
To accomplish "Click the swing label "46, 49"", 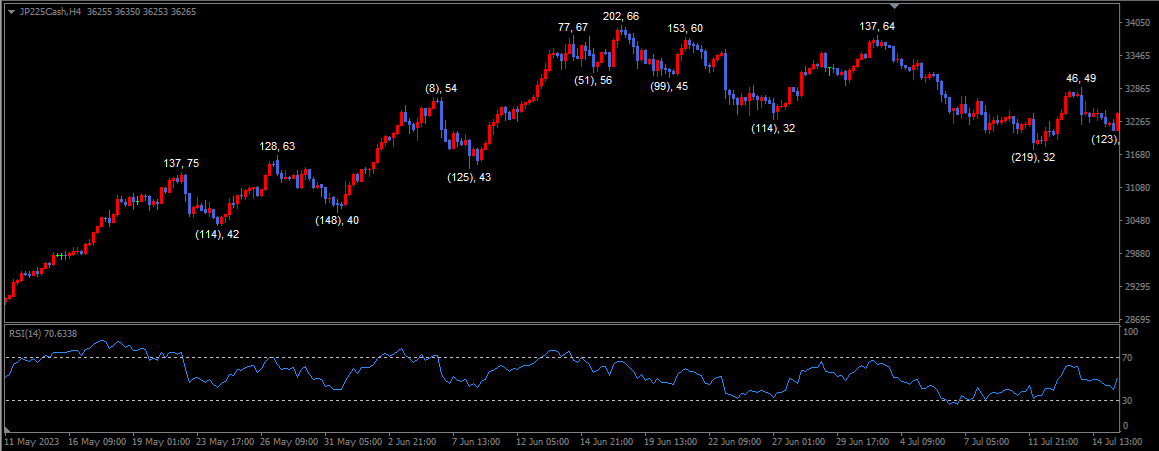I will pos(1081,78).
